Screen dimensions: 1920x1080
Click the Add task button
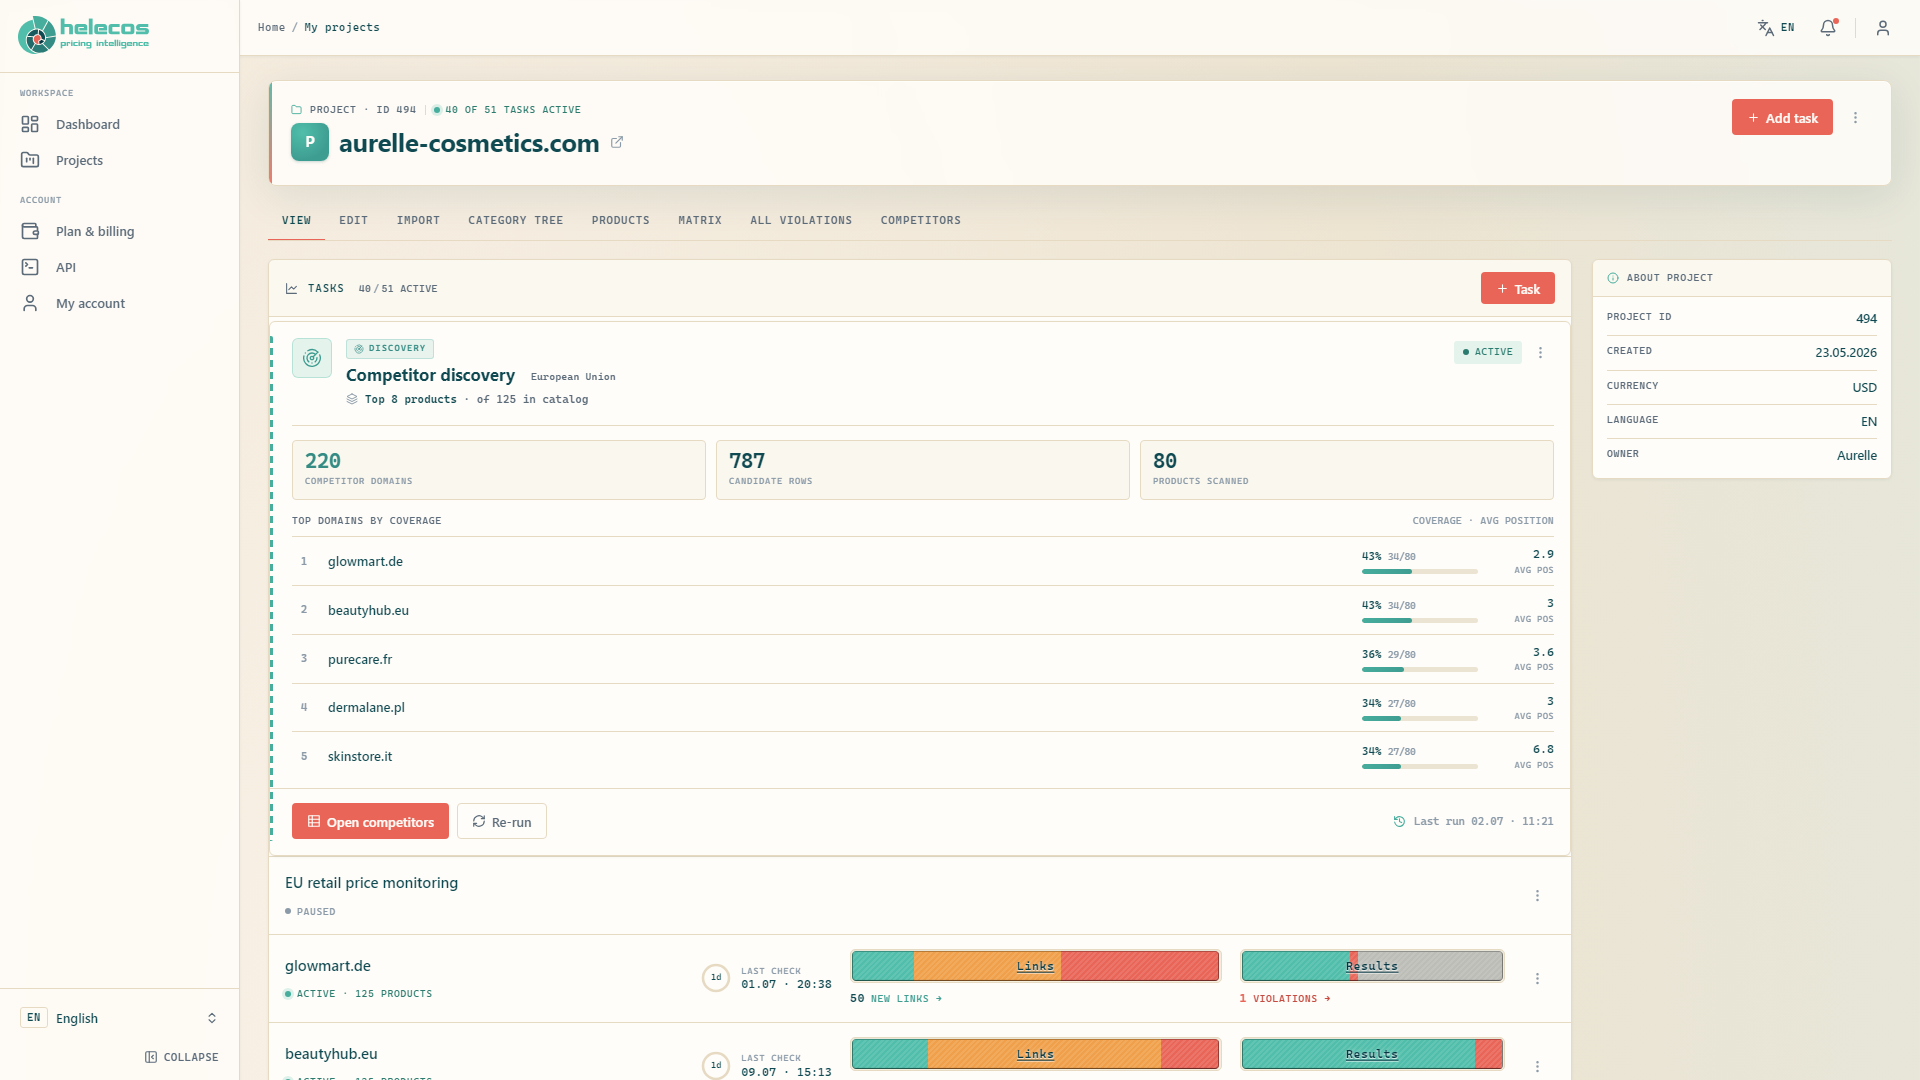tap(1781, 118)
